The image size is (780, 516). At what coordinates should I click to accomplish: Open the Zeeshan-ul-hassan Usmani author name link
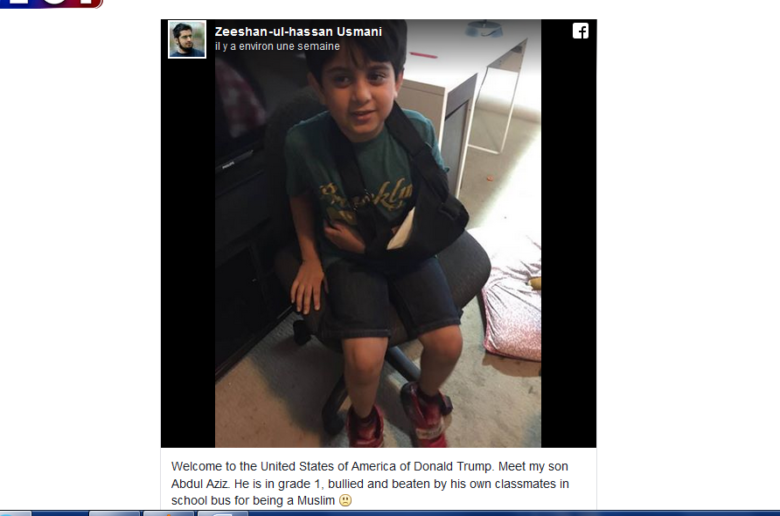pos(298,32)
